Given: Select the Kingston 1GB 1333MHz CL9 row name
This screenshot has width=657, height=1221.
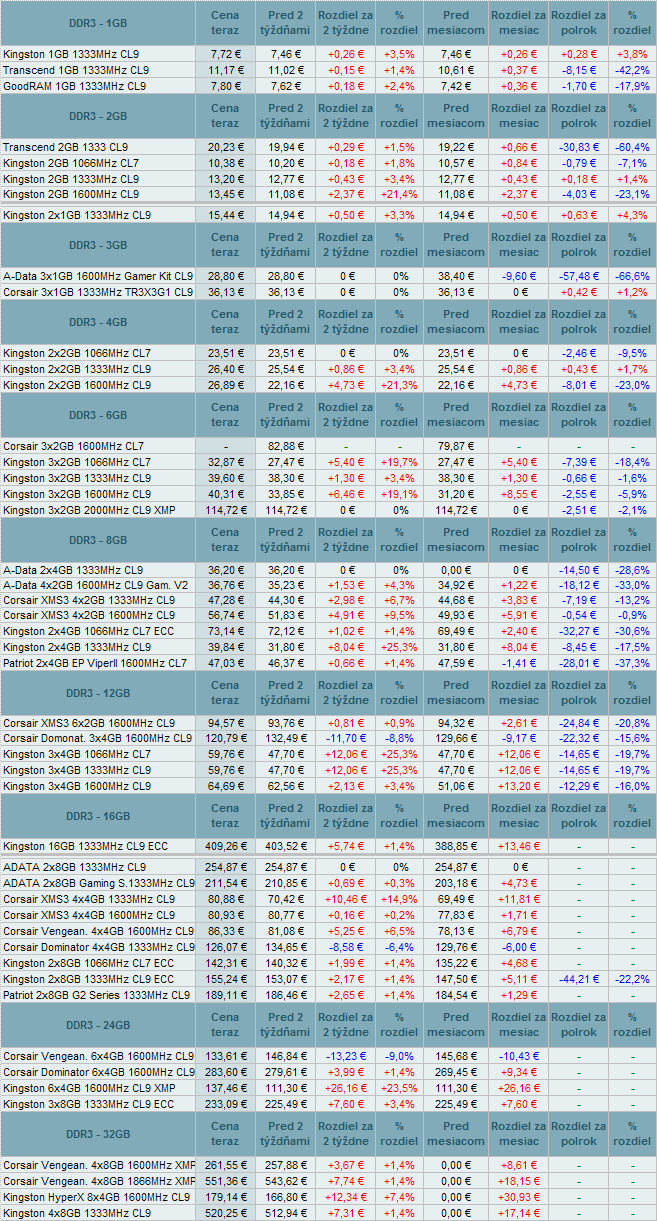Looking at the screenshot, I should pyautogui.click(x=71, y=53).
